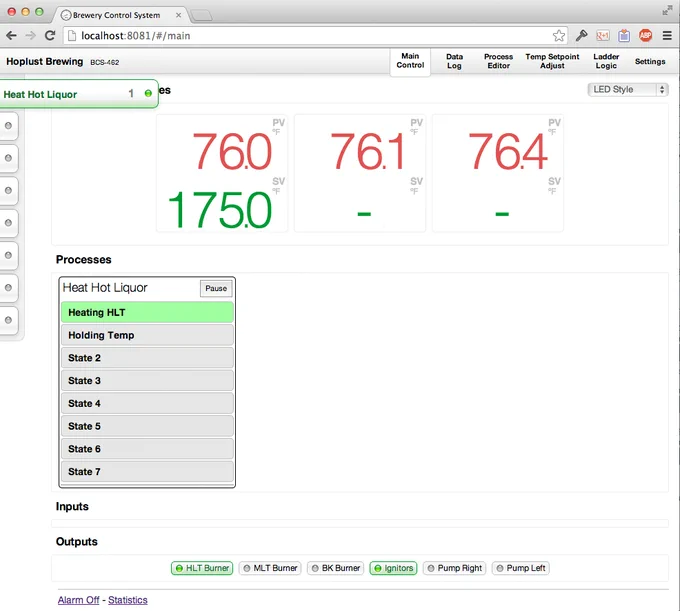The height and width of the screenshot is (611, 680).
Task: Select State 7 in process list
Action: tap(147, 472)
